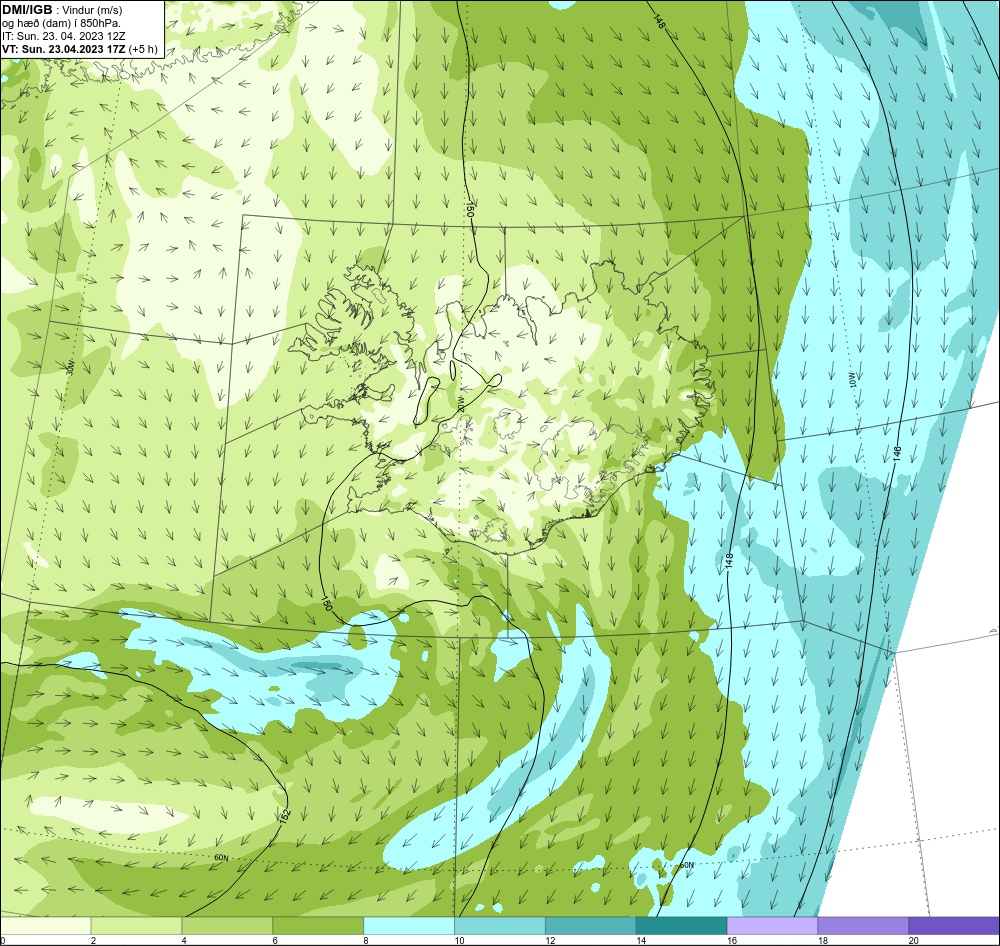1000x946 pixels.
Task: Choose the 14–16 m/s dark teal swatch
Action: tap(682, 925)
